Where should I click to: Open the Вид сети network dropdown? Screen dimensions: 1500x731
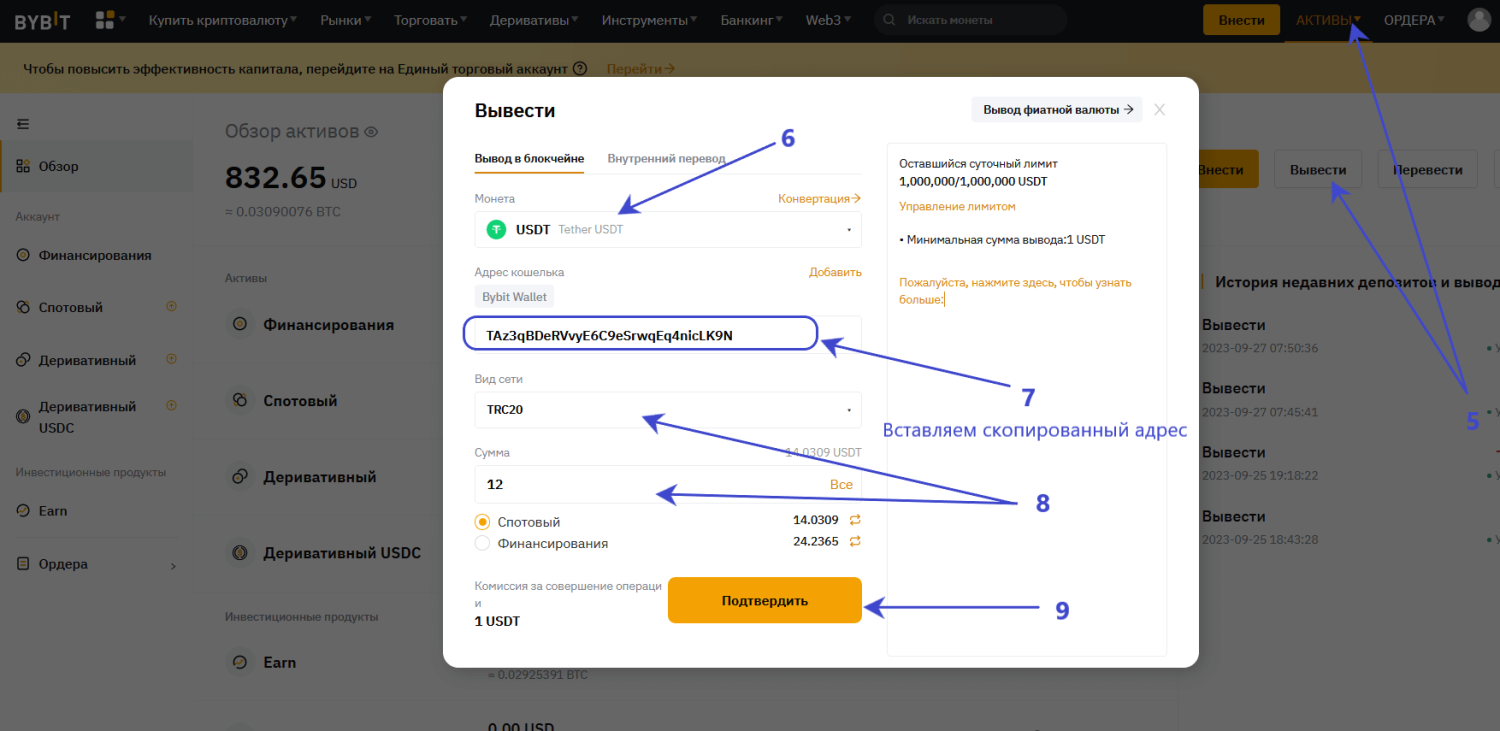(x=668, y=409)
